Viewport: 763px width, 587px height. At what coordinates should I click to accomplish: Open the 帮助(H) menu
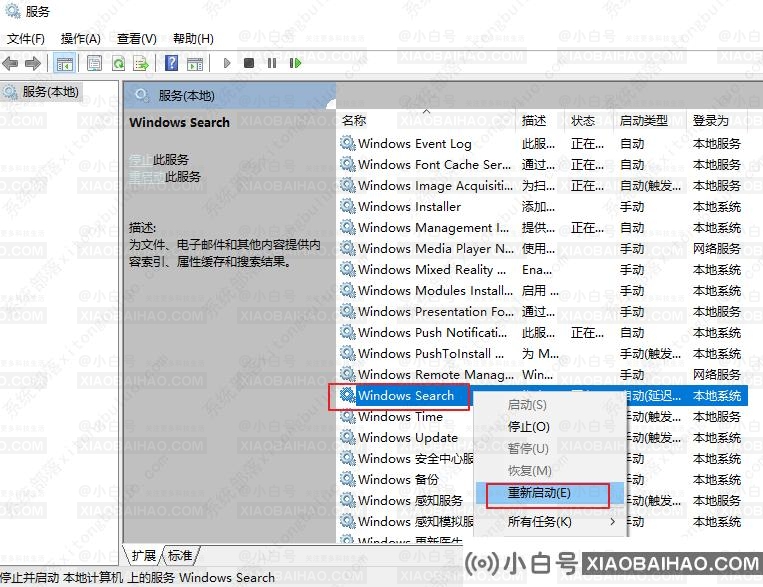point(193,39)
